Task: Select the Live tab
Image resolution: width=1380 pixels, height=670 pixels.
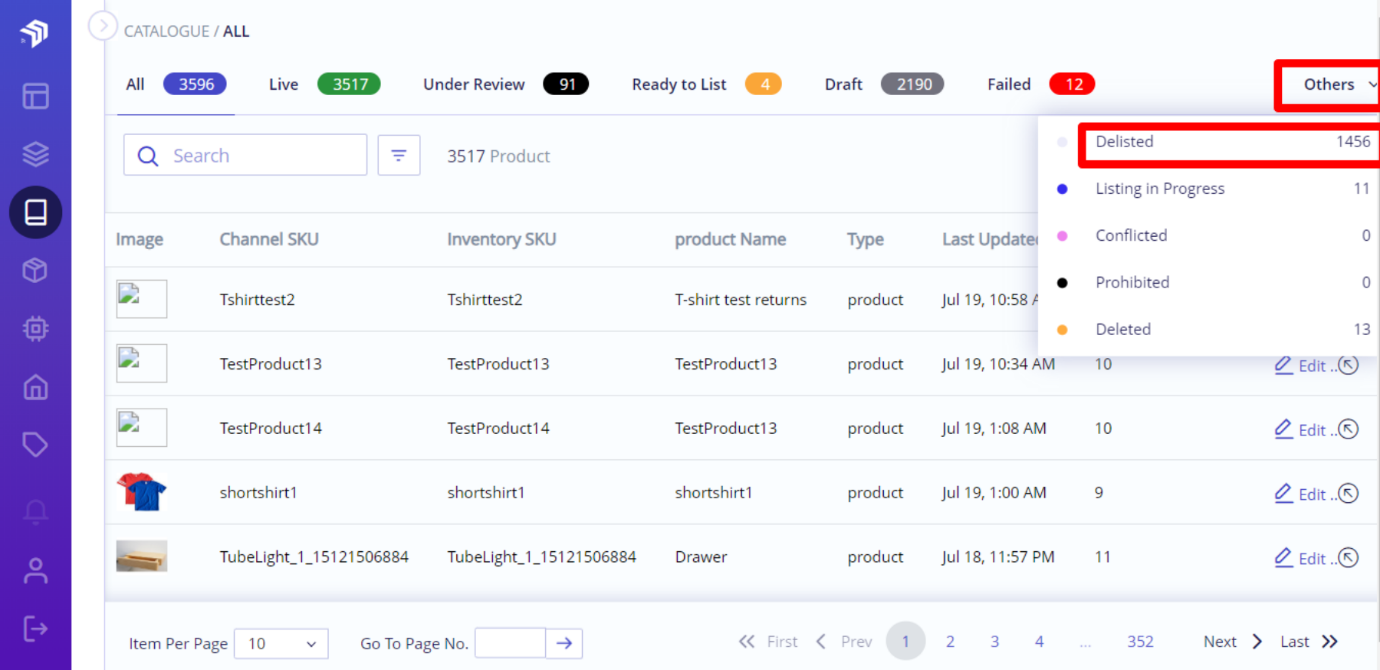Action: coord(325,84)
